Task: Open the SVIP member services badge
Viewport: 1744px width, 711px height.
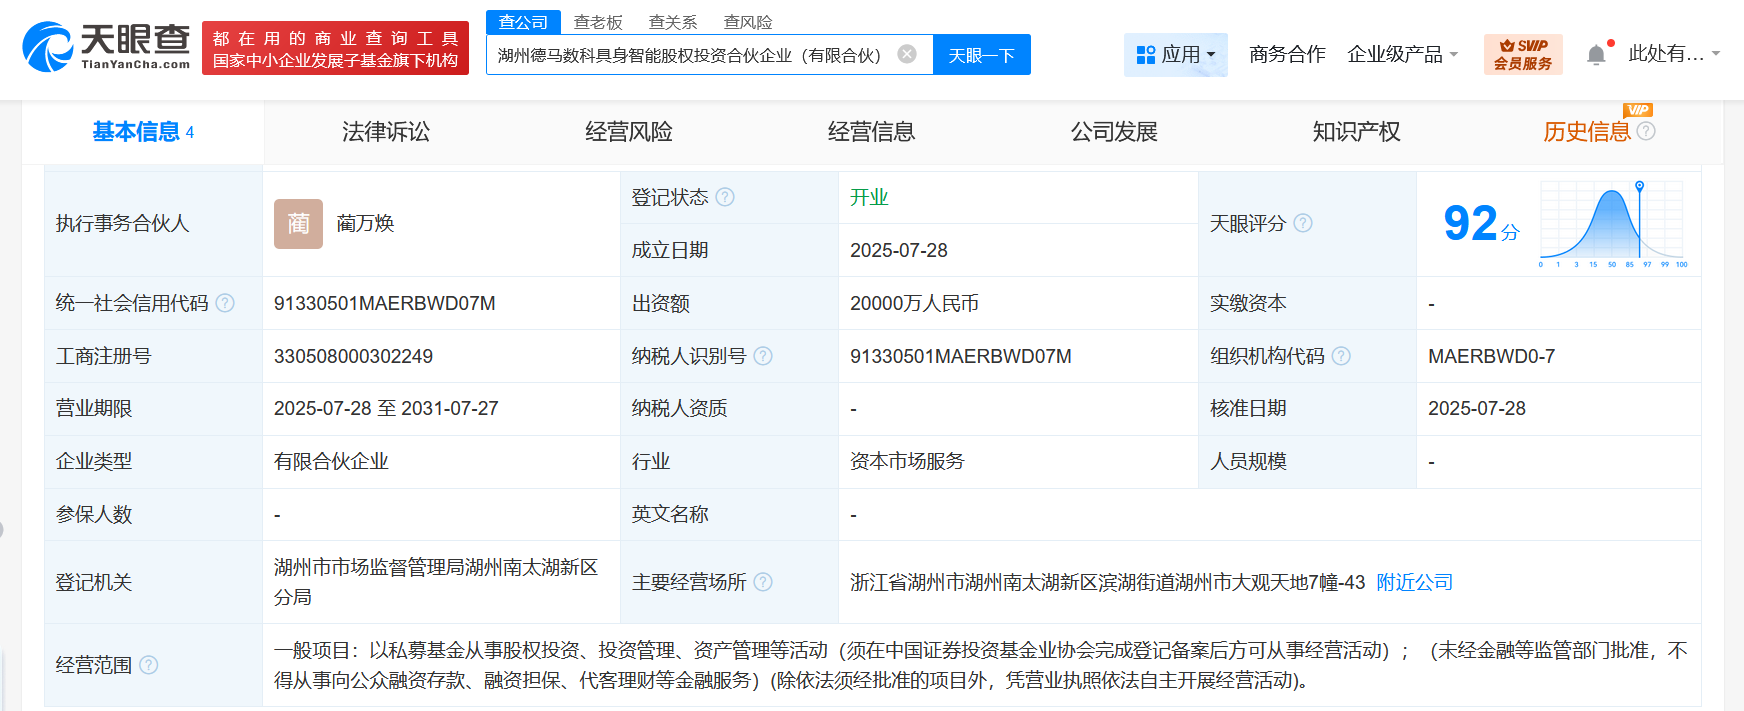Action: click(1522, 54)
